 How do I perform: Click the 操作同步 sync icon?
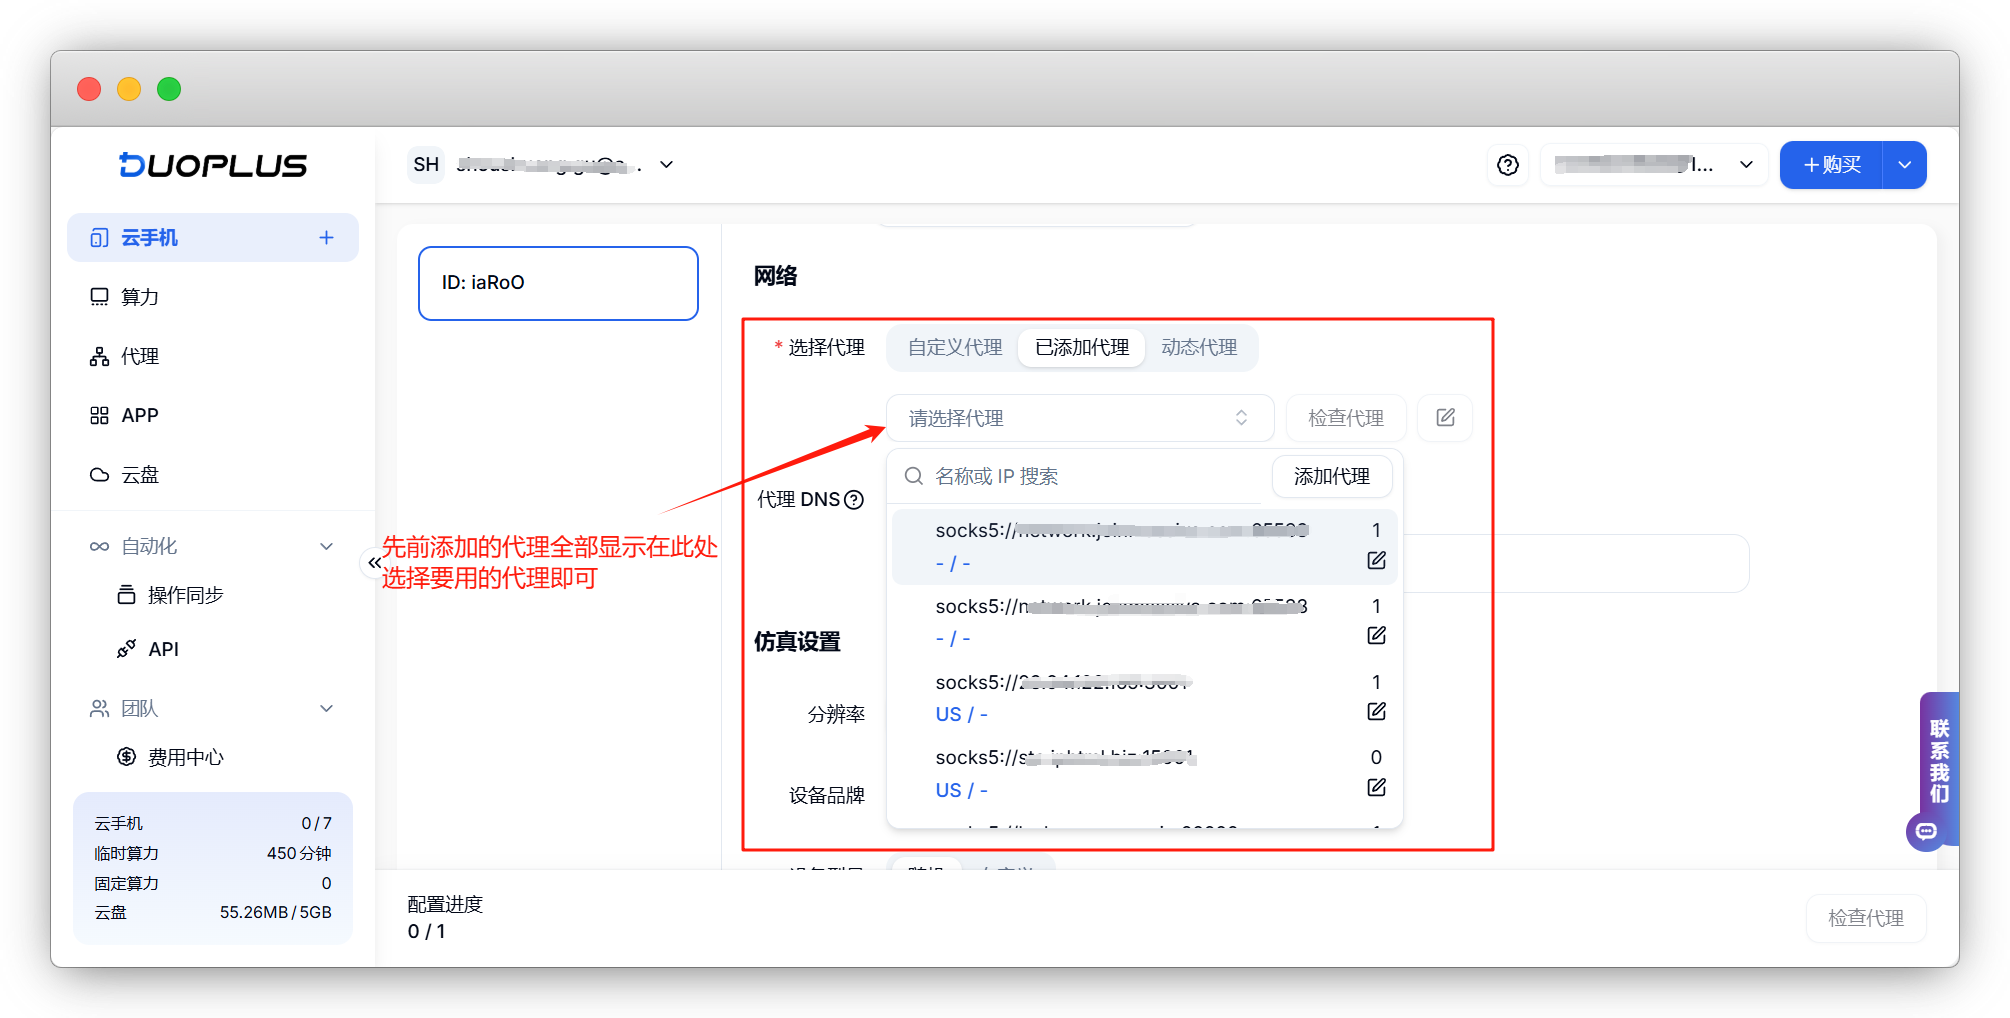click(x=126, y=595)
